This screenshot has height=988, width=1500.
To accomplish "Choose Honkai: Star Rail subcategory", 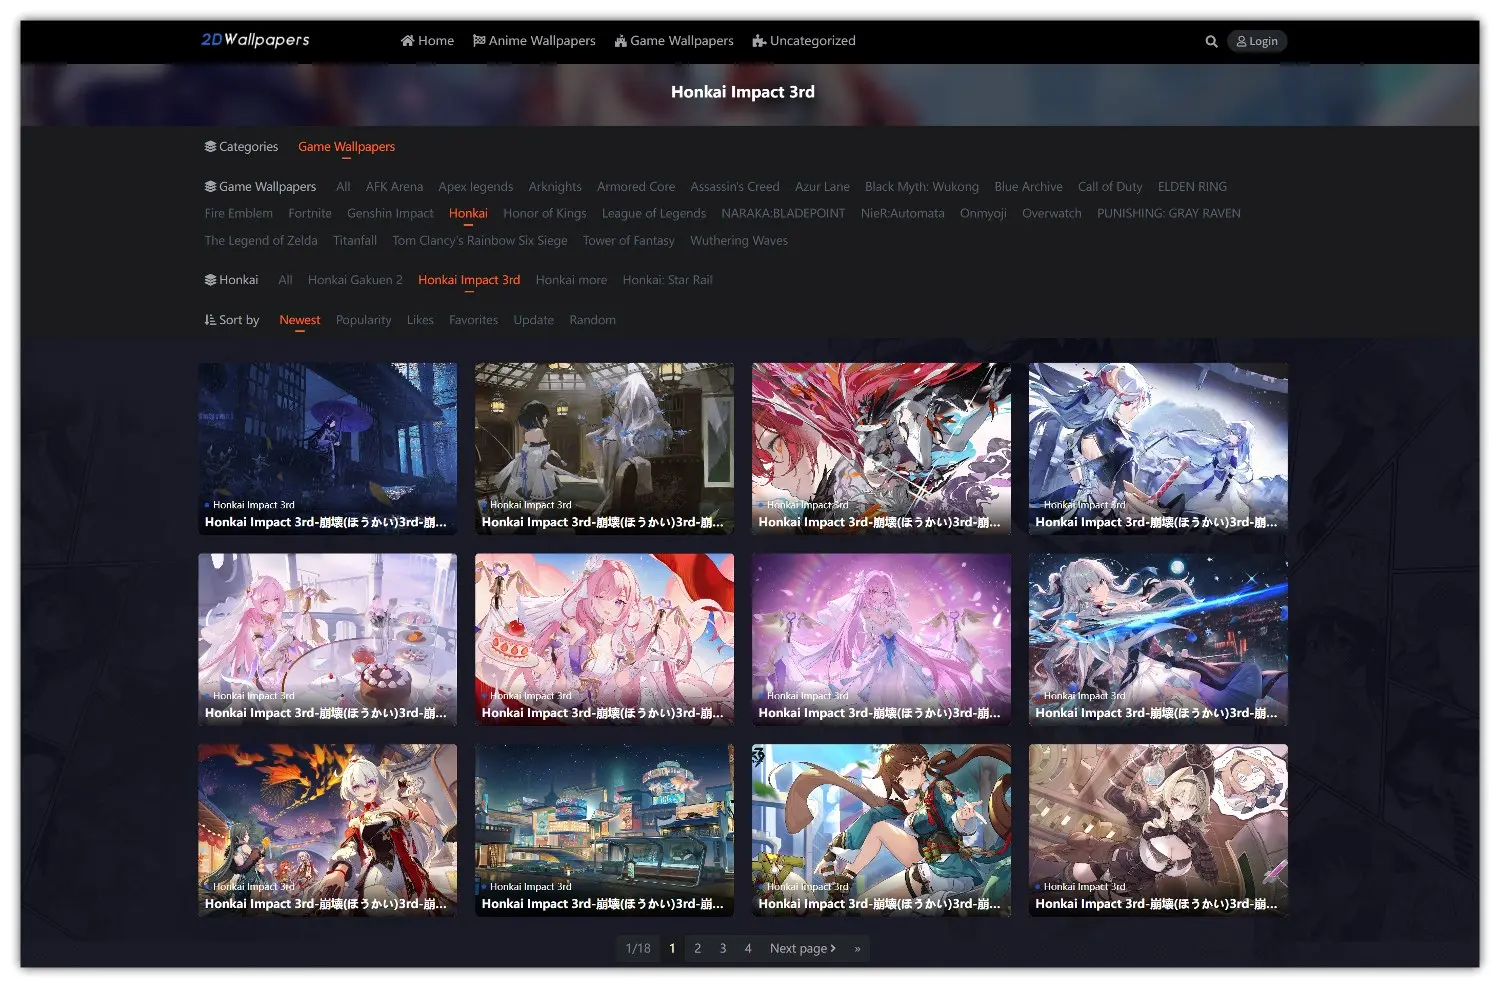I will click(x=668, y=280).
